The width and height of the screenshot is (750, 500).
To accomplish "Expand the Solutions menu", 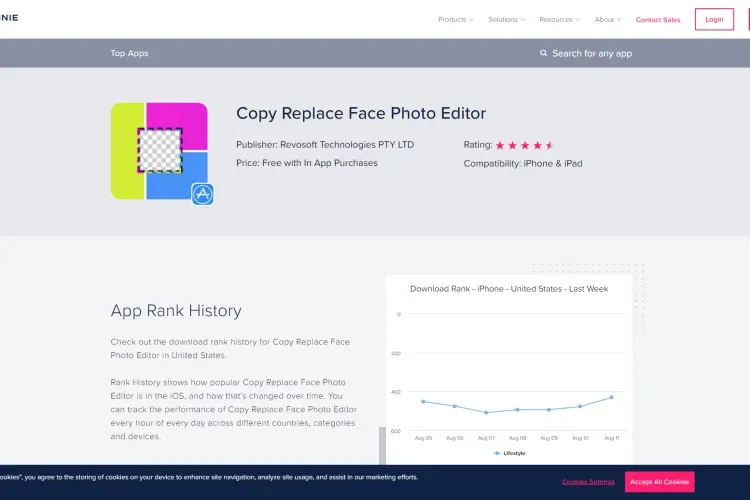I will coord(507,20).
